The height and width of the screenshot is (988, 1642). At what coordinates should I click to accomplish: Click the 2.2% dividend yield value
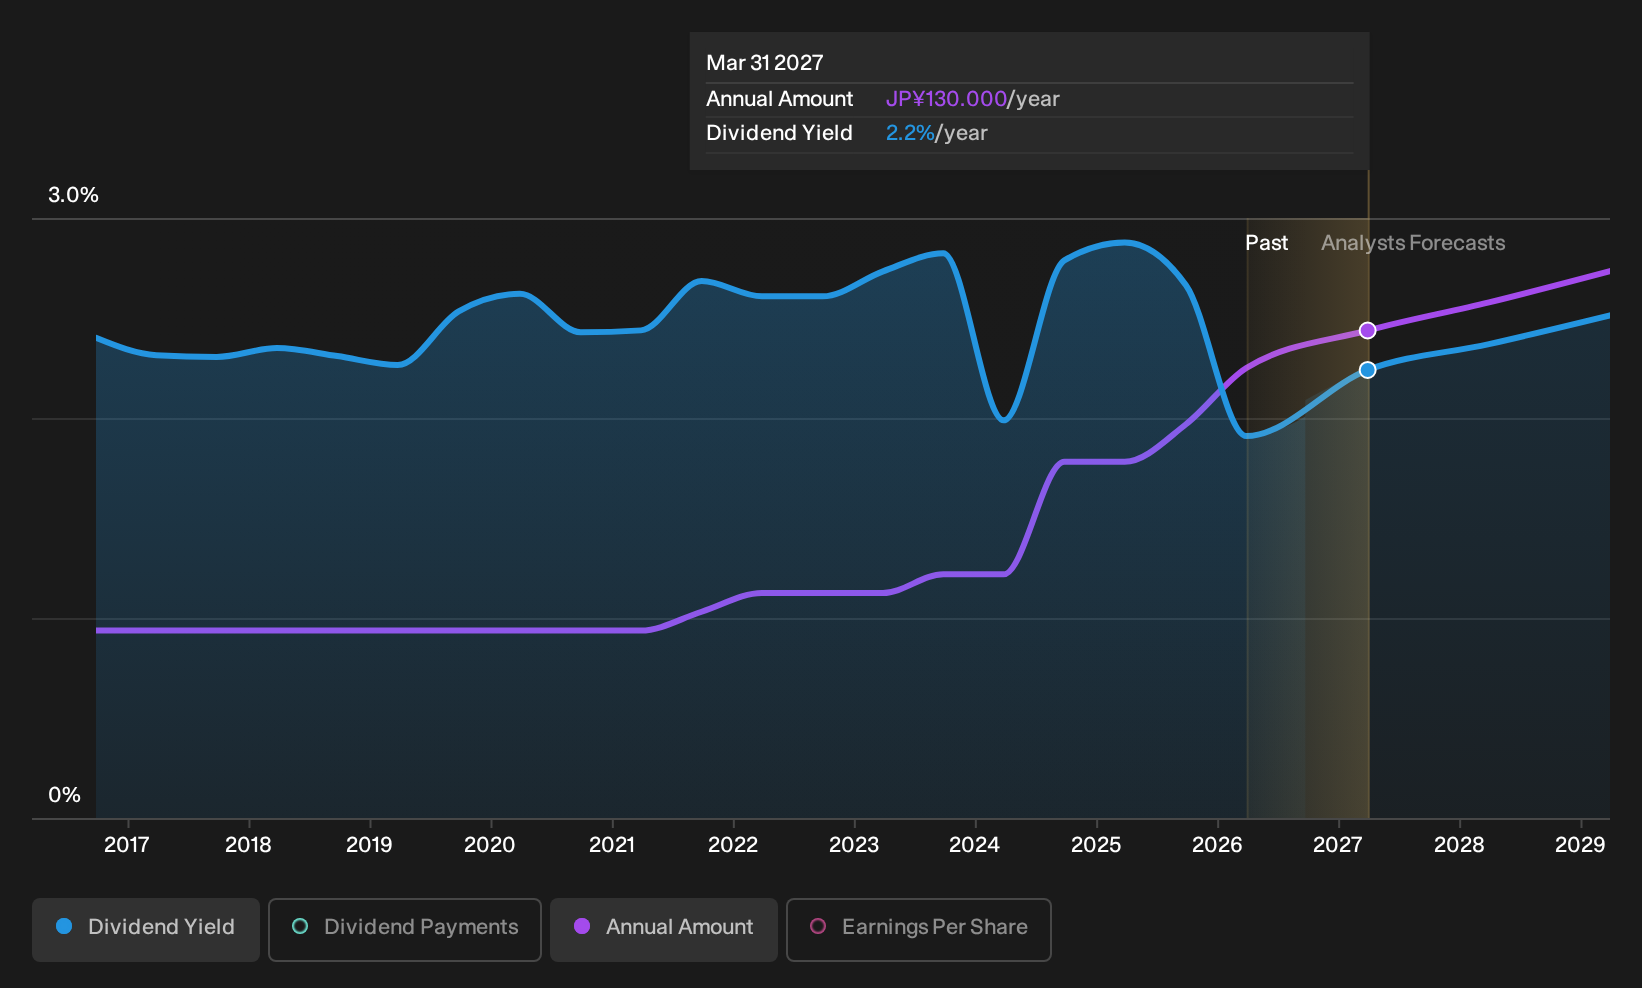[x=910, y=133]
